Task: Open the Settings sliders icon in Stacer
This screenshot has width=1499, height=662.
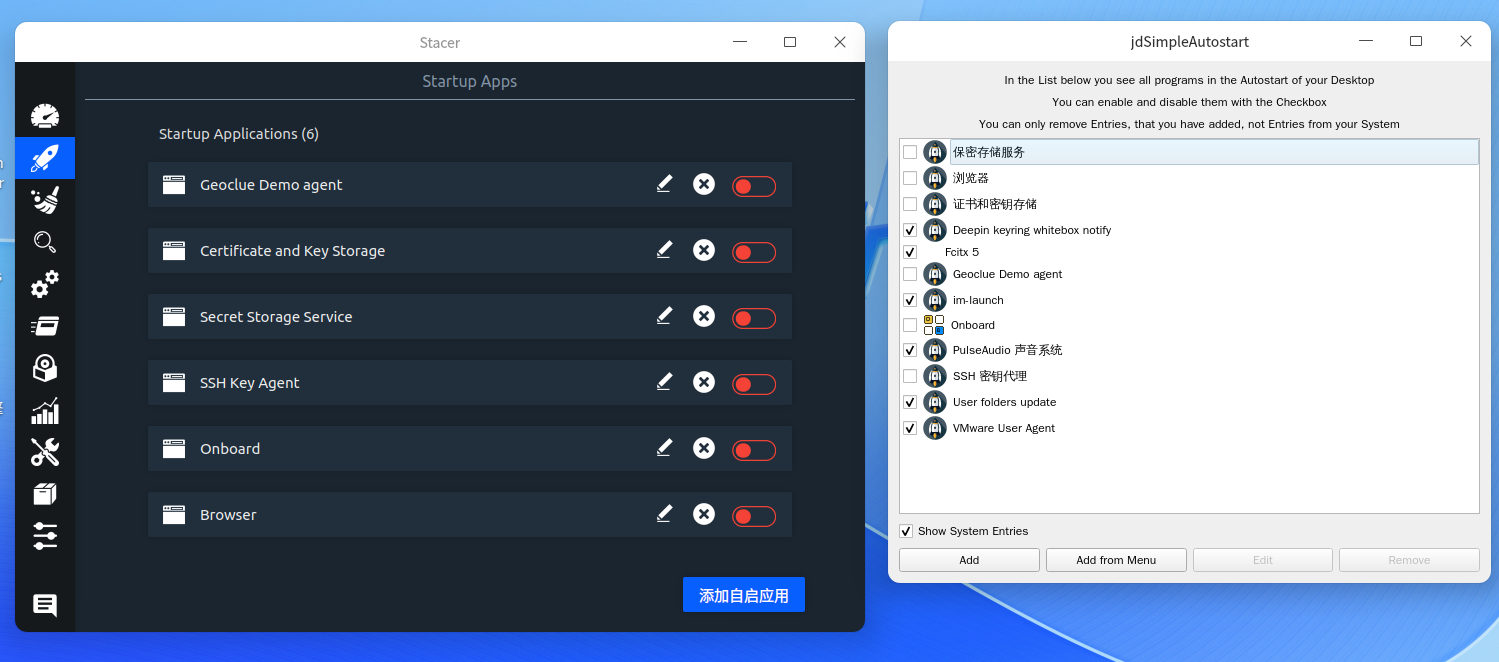Action: 45,535
